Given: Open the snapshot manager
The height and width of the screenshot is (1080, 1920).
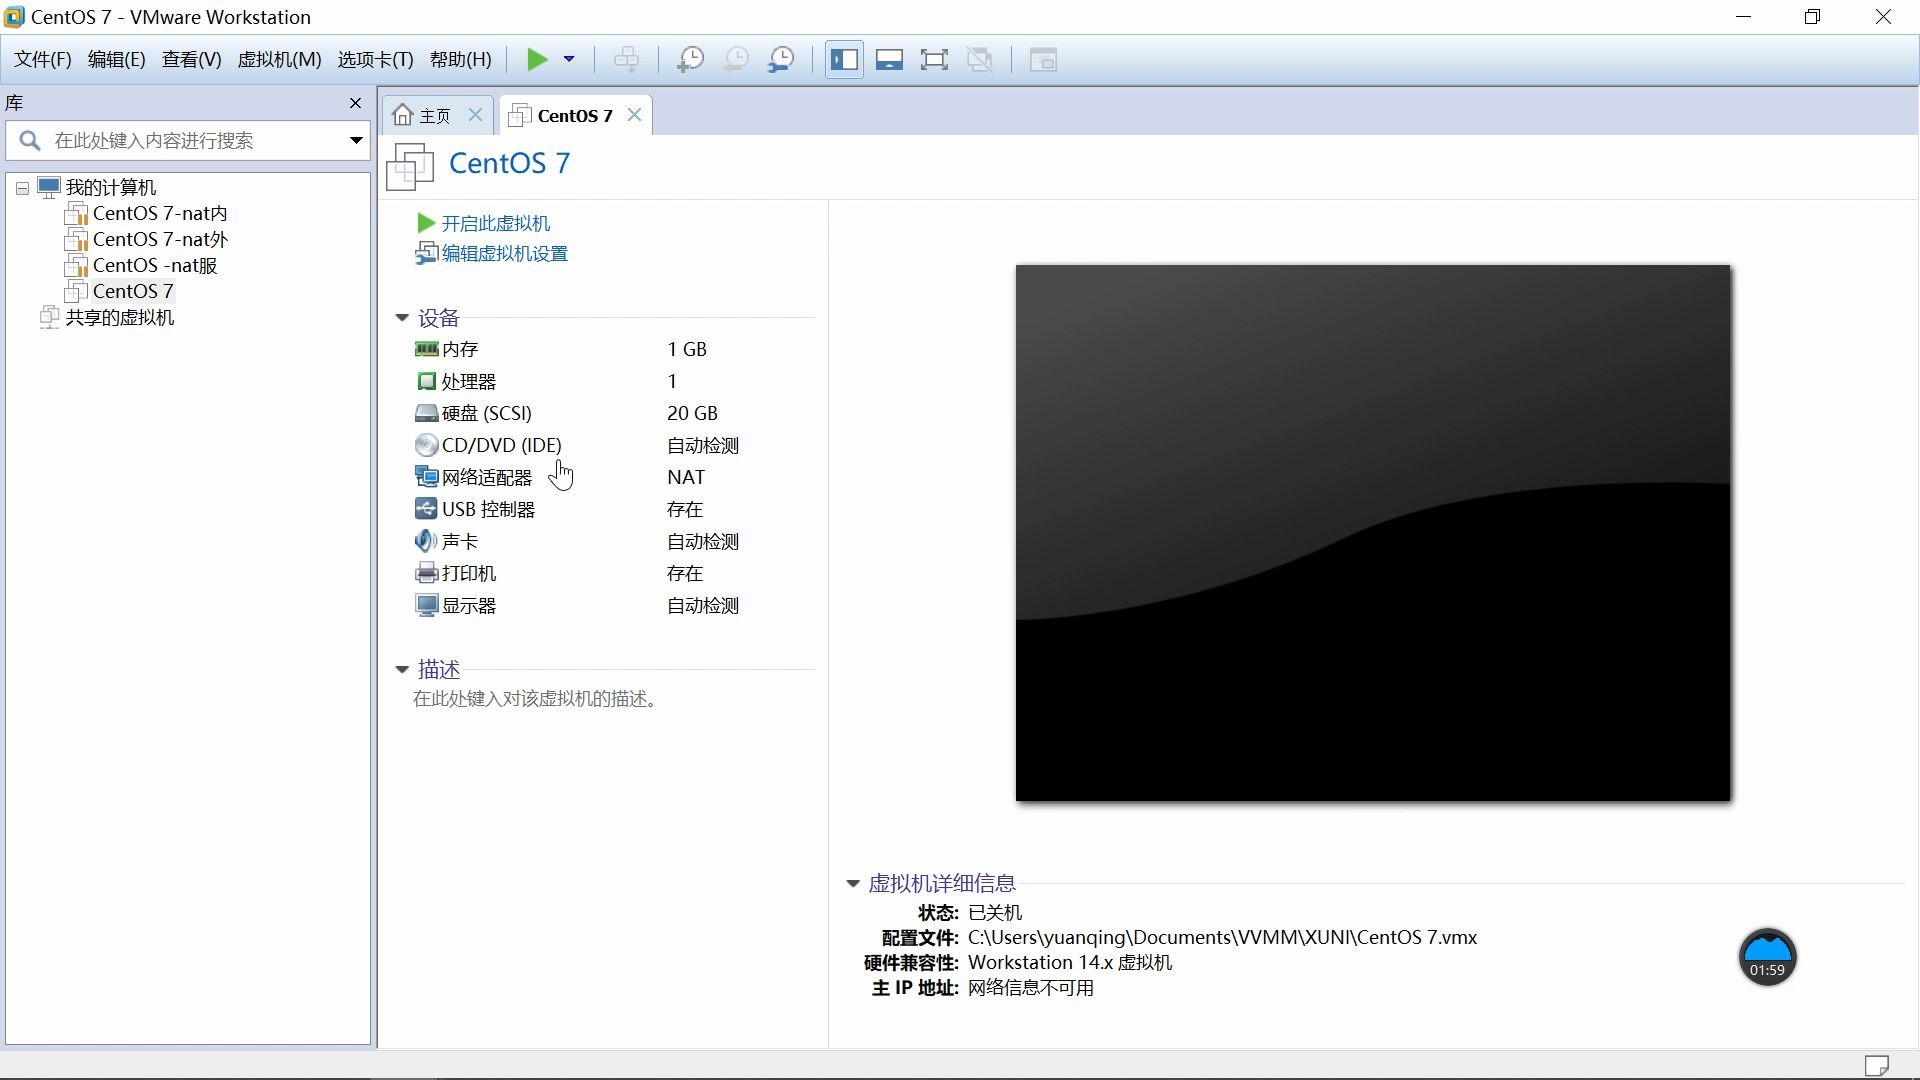Looking at the screenshot, I should coord(781,59).
